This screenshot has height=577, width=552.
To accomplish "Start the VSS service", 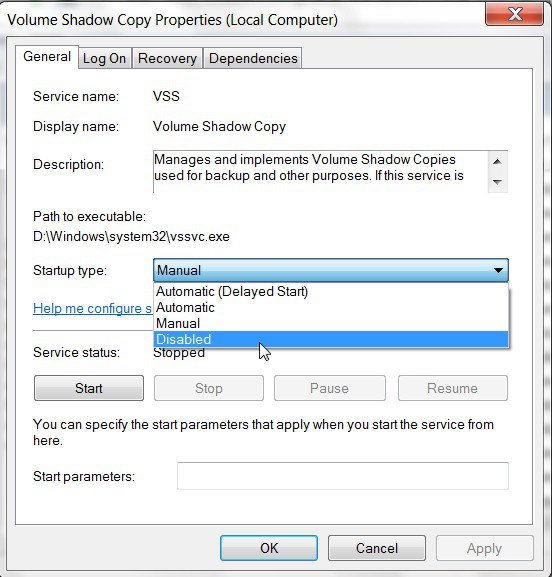I will pos(89,388).
